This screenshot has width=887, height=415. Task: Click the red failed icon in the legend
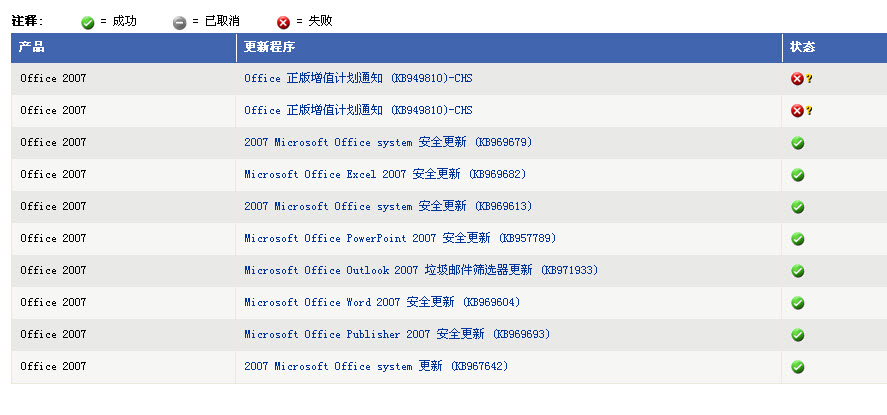tap(283, 22)
